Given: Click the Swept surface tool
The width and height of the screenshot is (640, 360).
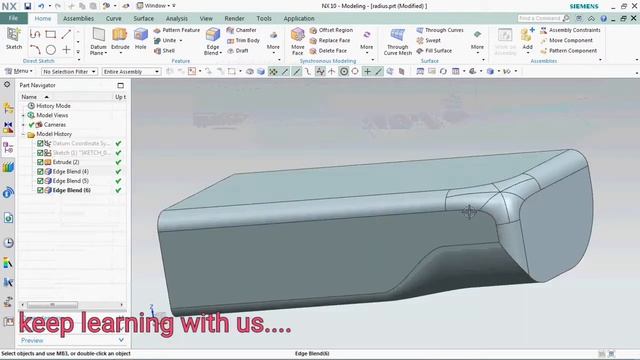Looking at the screenshot, I should coord(429,40).
